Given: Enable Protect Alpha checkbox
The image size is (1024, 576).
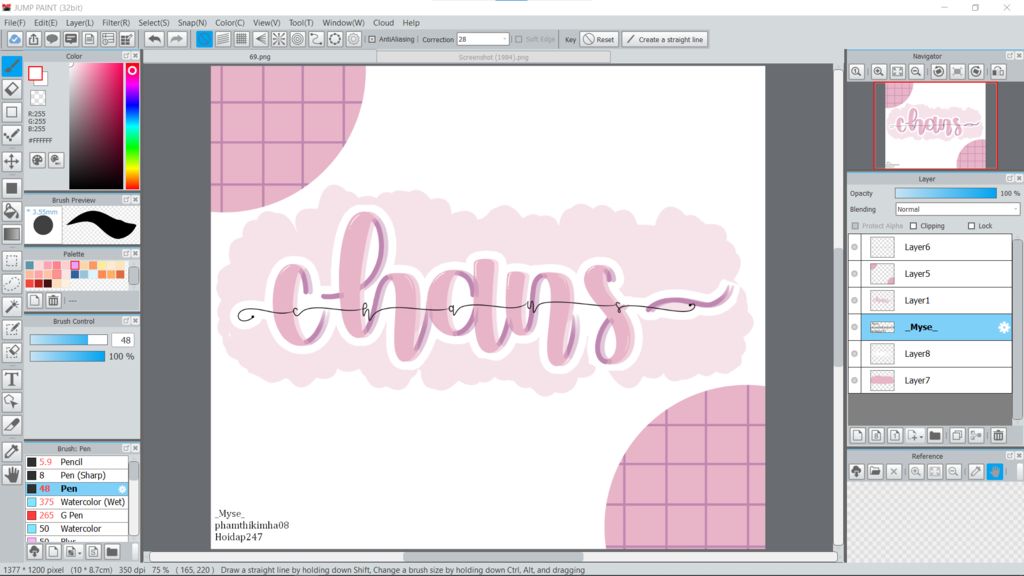Looking at the screenshot, I should 855,226.
